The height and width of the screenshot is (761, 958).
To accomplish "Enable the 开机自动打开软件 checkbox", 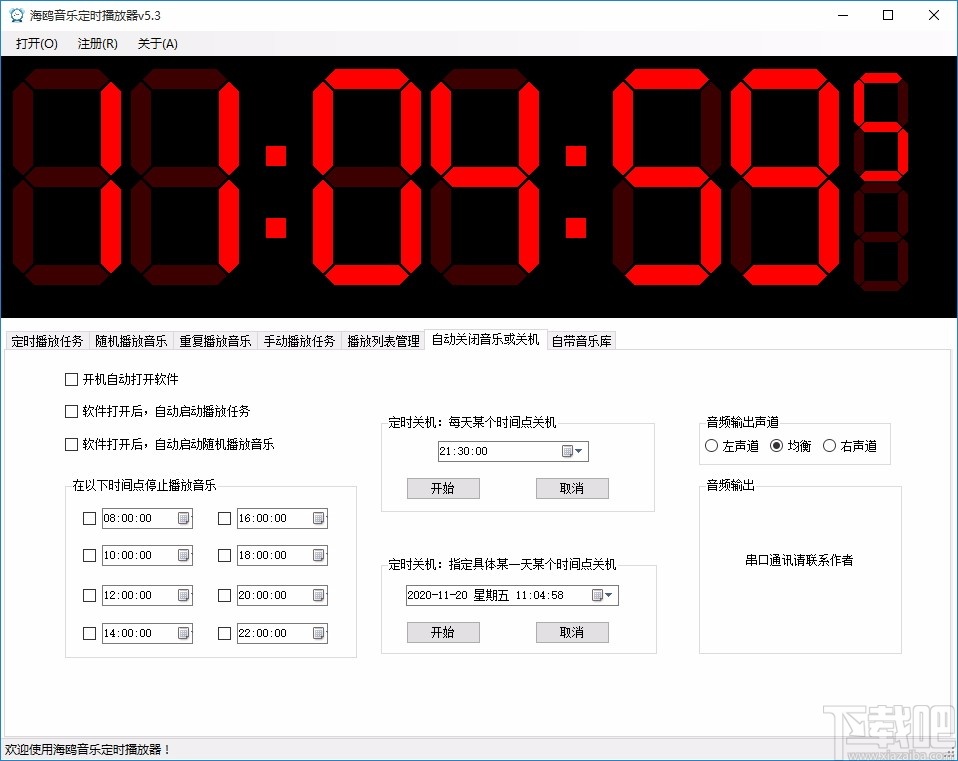I will pos(71,379).
